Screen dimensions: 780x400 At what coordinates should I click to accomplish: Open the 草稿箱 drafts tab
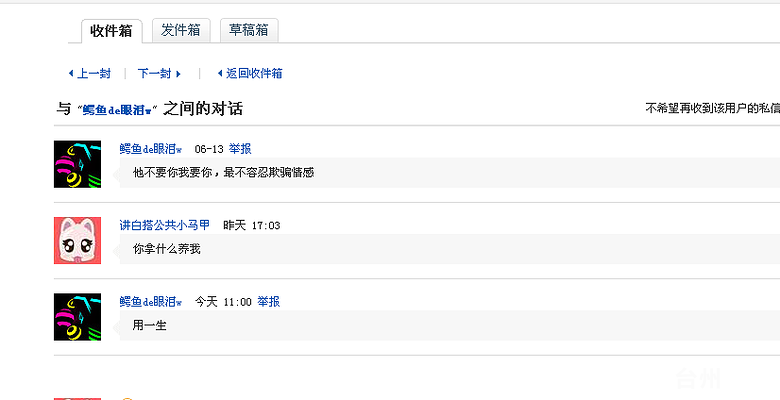pyautogui.click(x=248, y=30)
